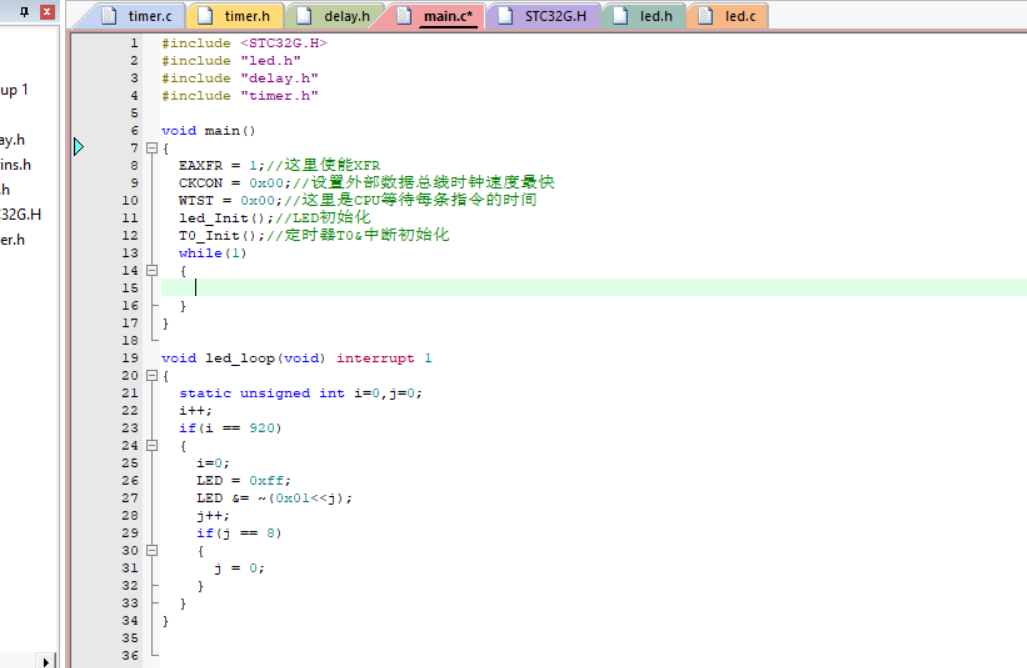Place cursor in highlighted empty line 15
The image size is (1027, 668).
point(593,288)
